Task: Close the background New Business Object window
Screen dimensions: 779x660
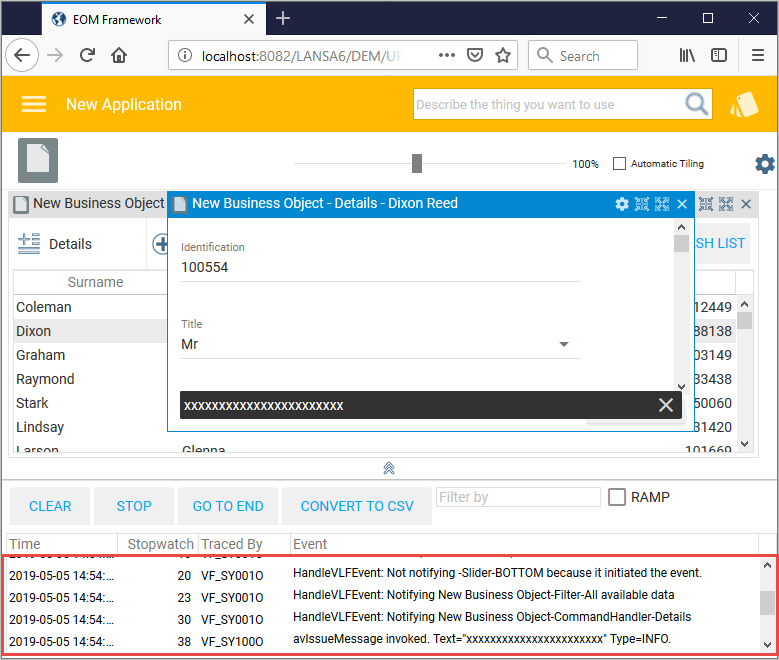Action: [746, 204]
